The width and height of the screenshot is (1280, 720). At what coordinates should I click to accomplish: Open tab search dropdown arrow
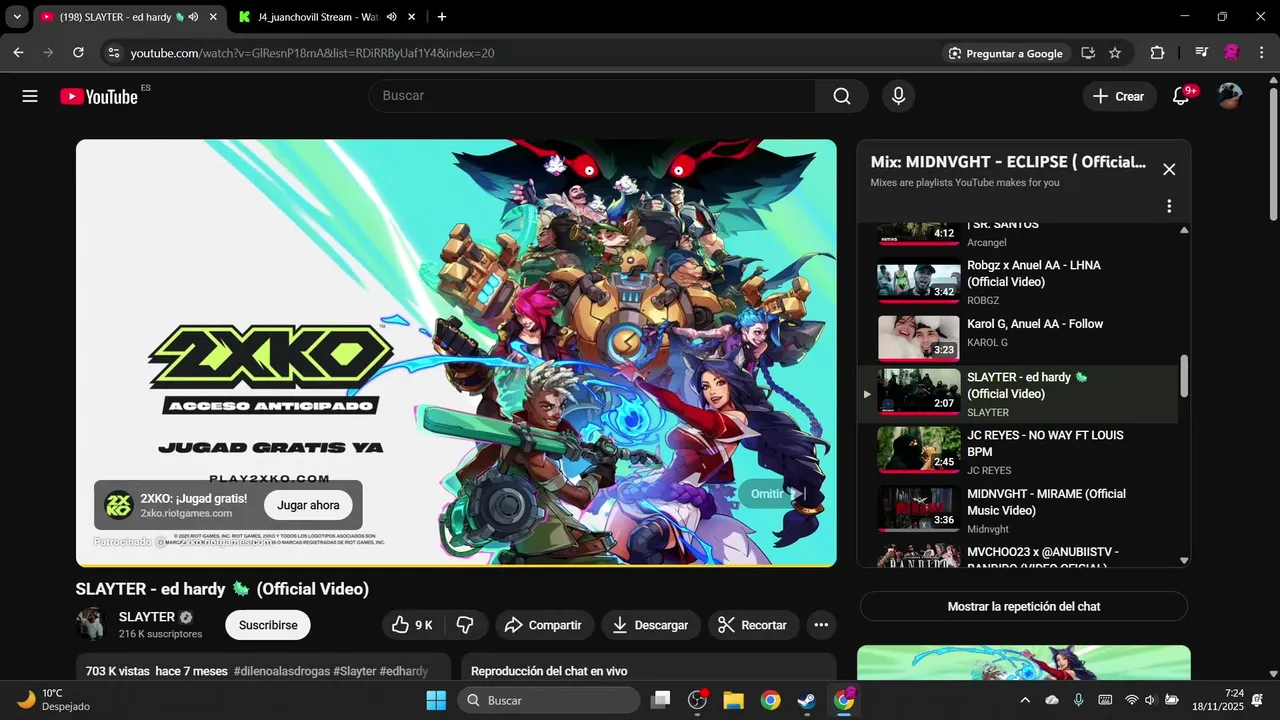tap(16, 17)
